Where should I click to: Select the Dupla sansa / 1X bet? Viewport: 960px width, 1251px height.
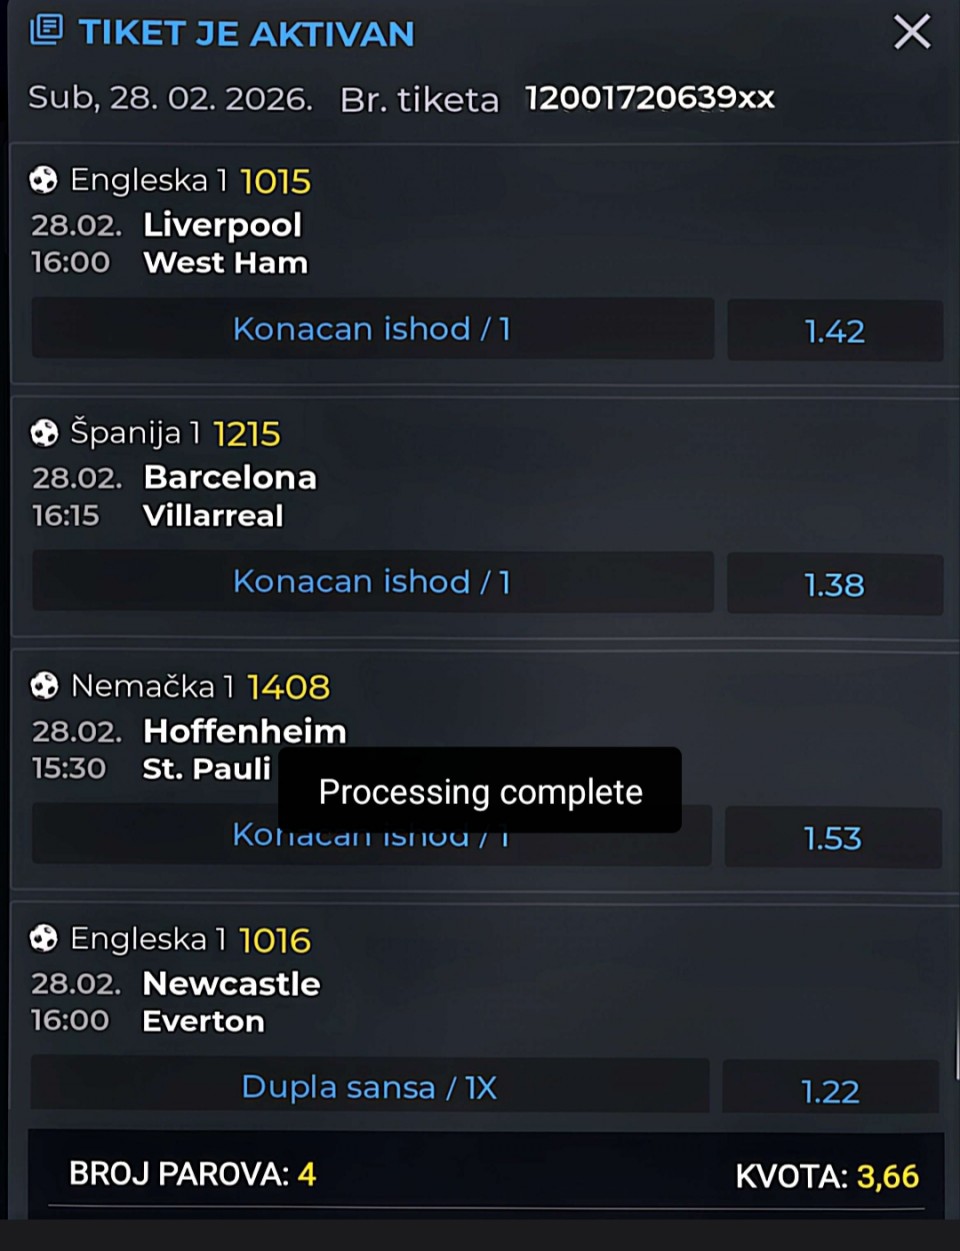click(369, 1087)
